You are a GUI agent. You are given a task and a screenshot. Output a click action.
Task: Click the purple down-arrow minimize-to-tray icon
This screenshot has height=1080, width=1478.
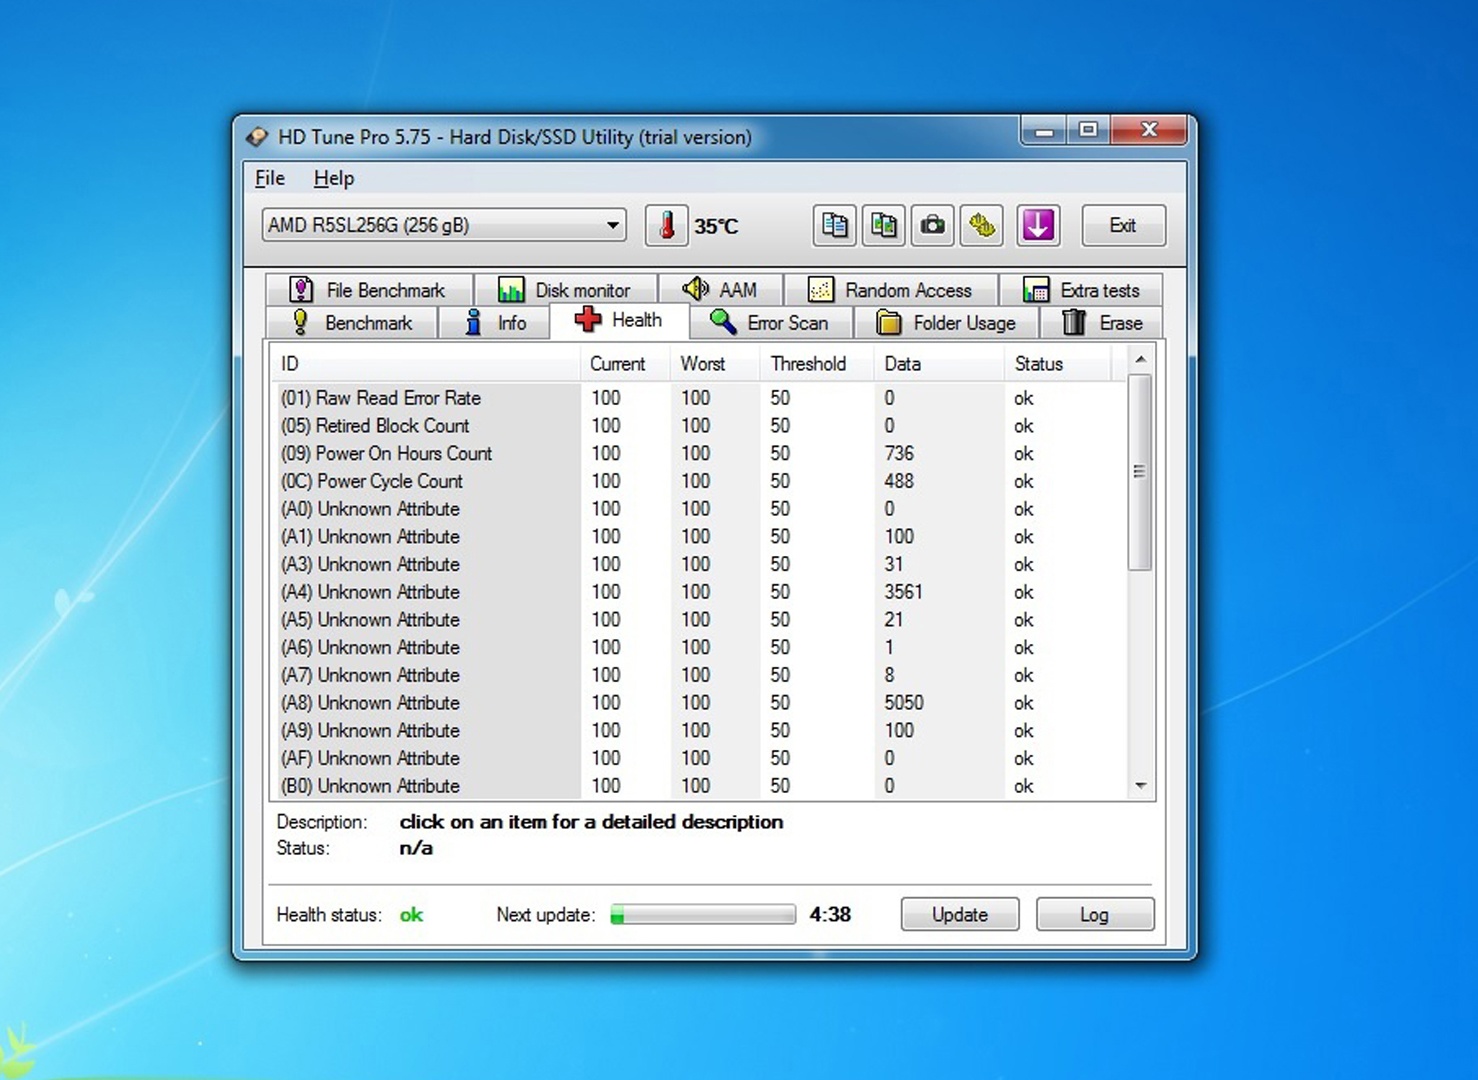(x=1038, y=225)
